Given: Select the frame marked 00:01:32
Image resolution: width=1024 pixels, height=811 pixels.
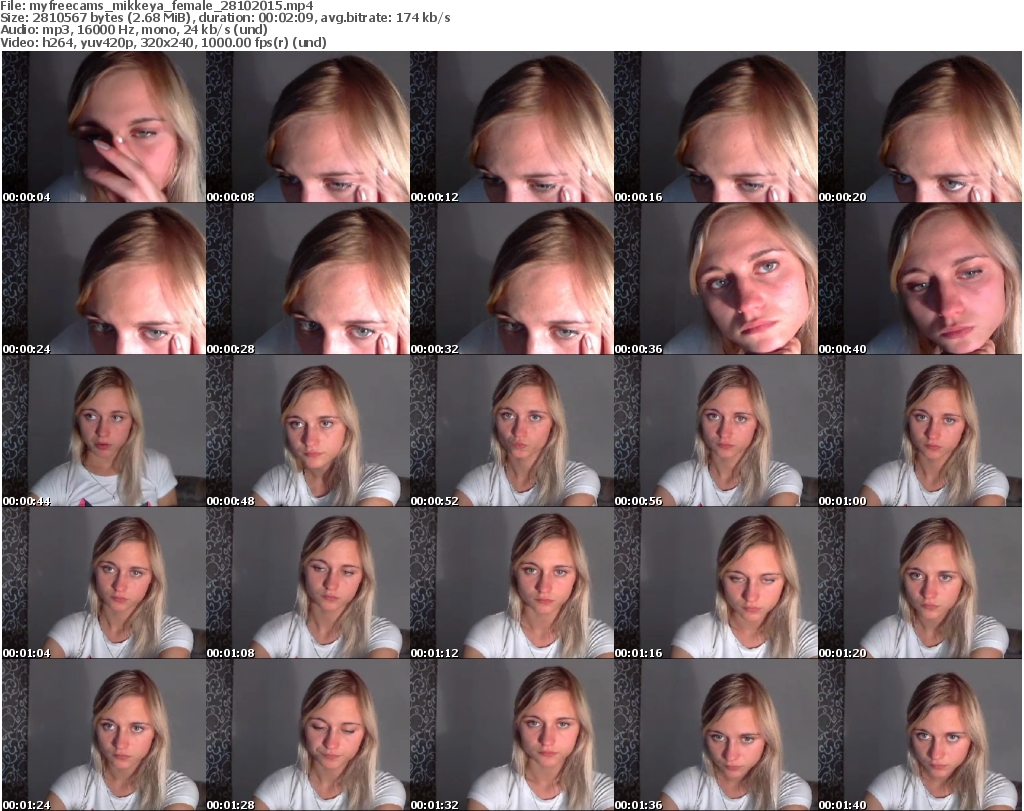Looking at the screenshot, I should pyautogui.click(x=511, y=735).
